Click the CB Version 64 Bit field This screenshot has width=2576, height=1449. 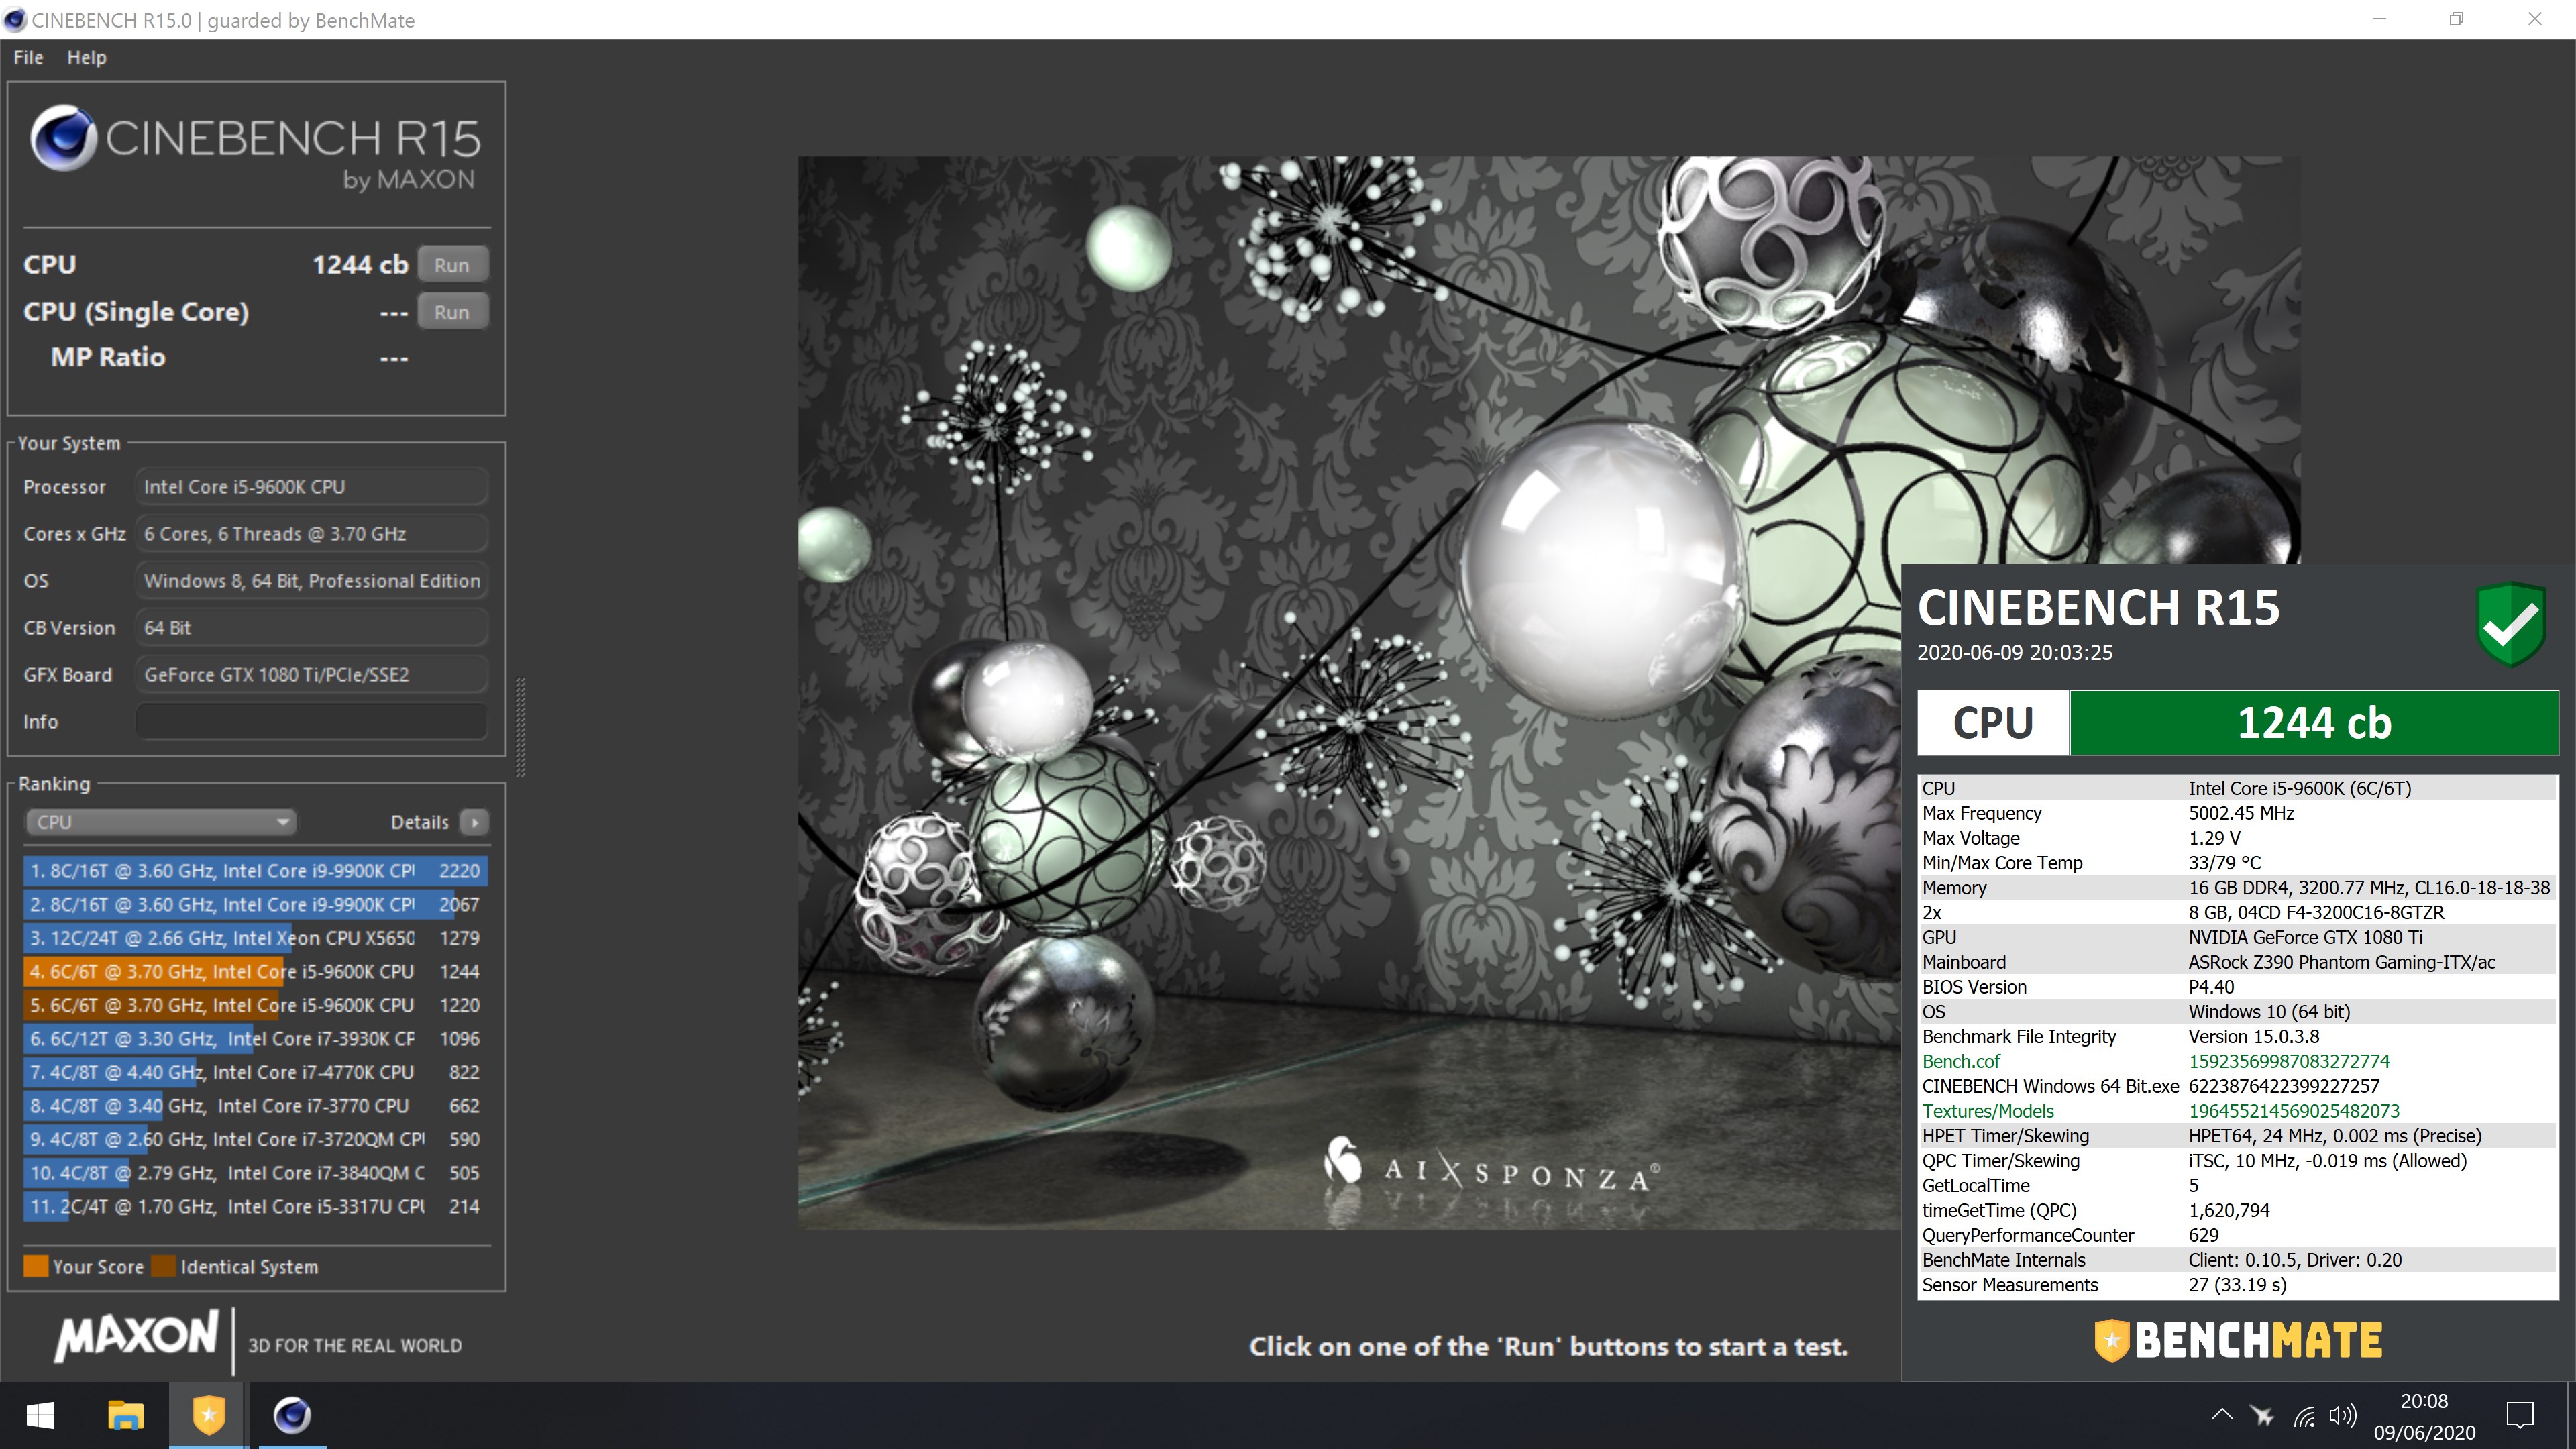(x=311, y=627)
